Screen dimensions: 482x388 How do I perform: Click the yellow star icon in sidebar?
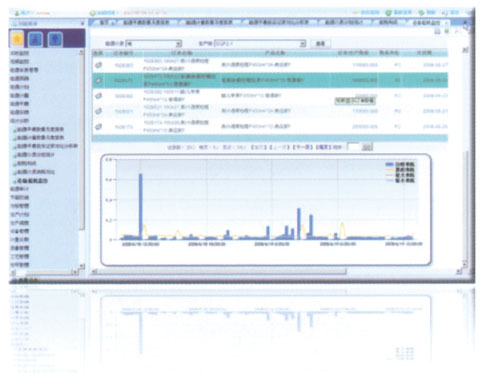(17, 39)
